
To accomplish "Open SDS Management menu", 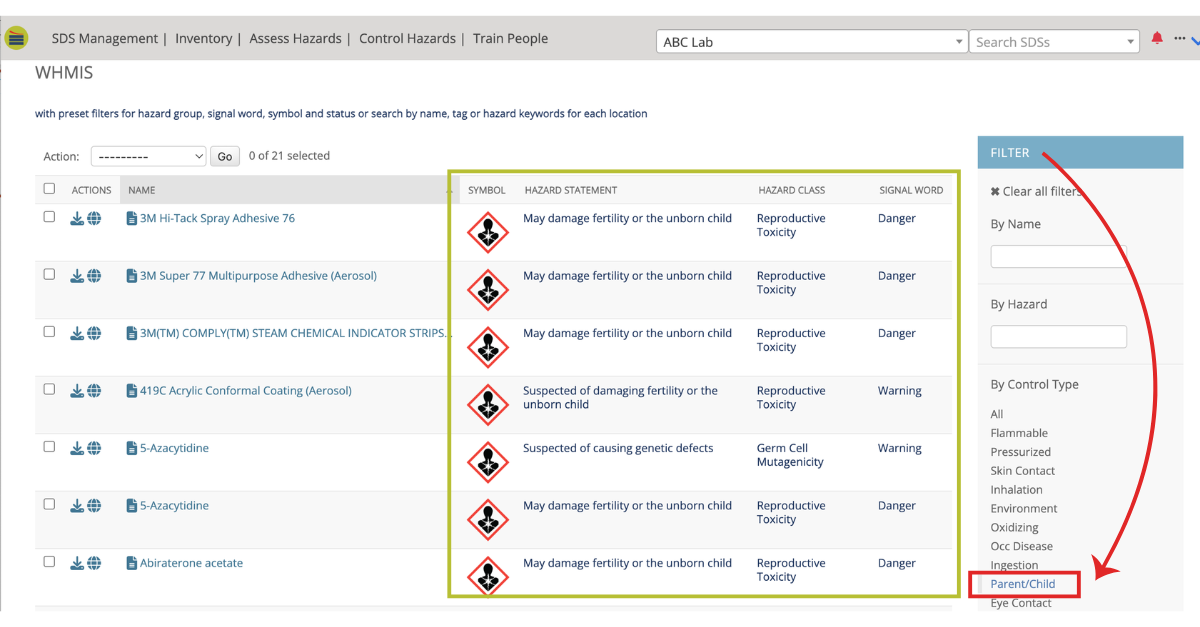I will click(105, 38).
